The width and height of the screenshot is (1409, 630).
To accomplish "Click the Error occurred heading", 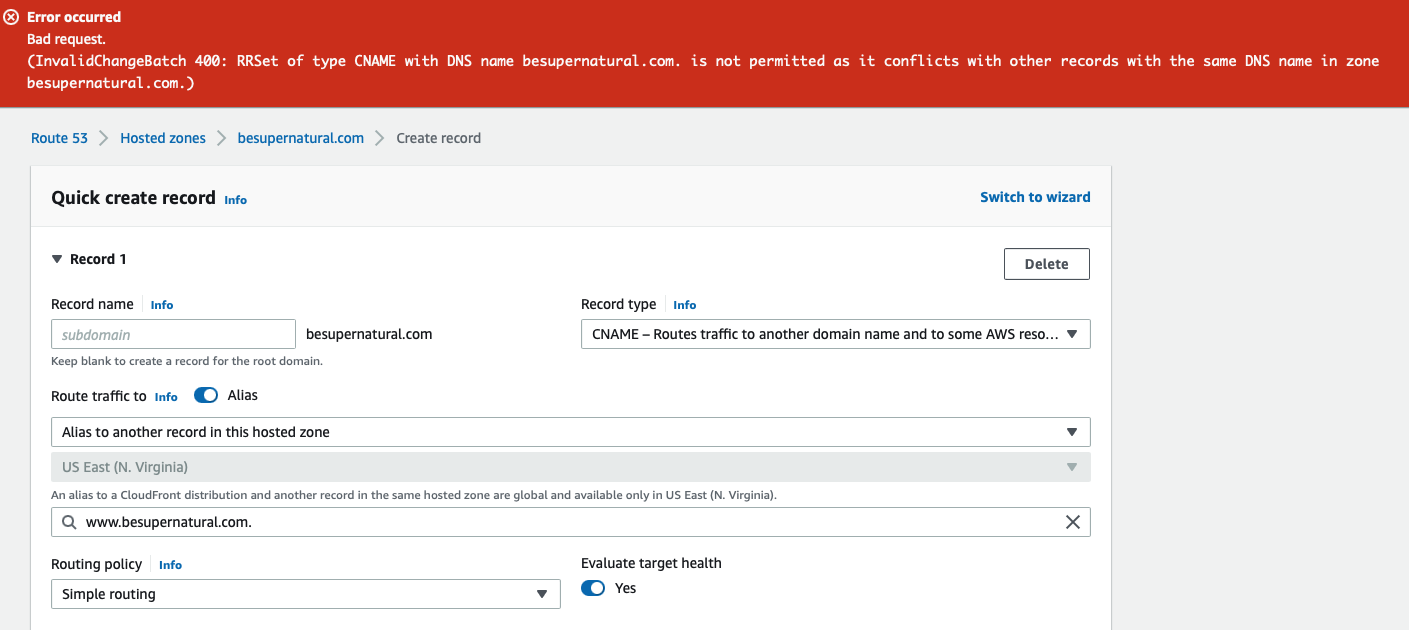I will 74,17.
